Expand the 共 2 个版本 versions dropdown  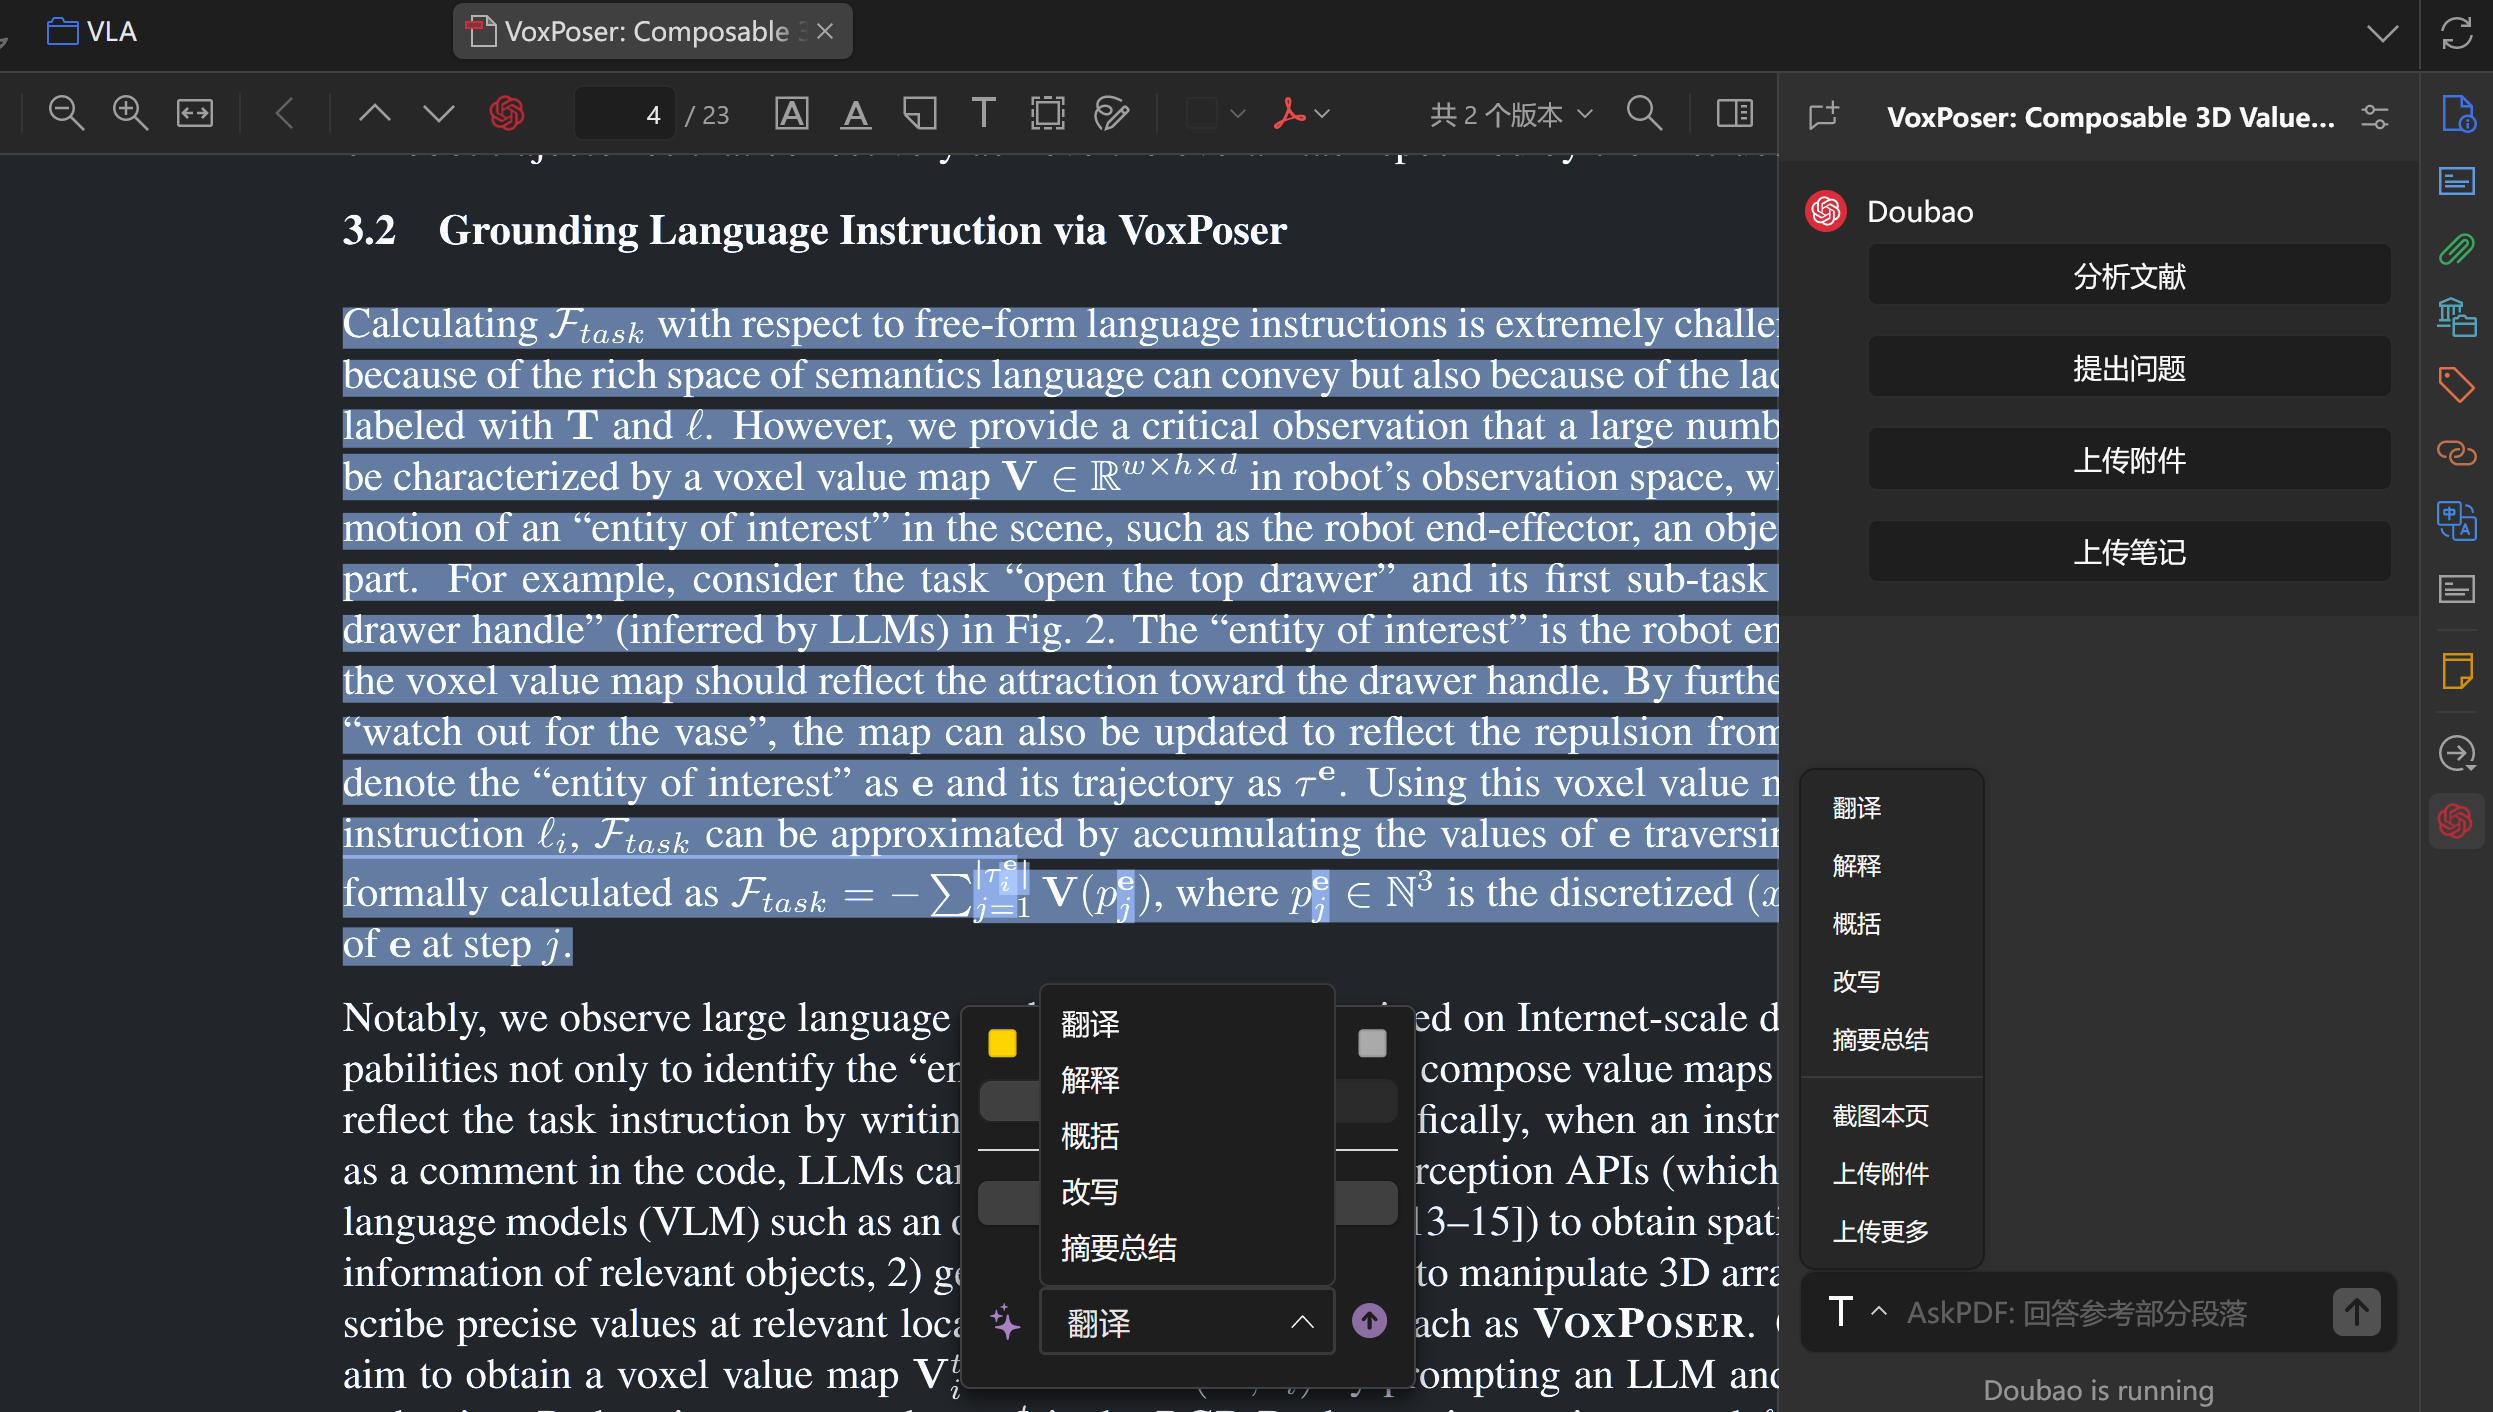coord(1511,114)
